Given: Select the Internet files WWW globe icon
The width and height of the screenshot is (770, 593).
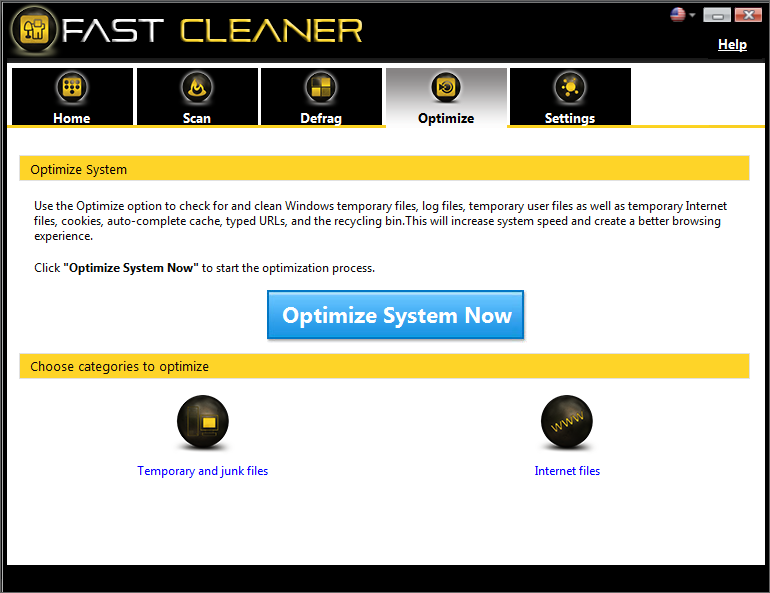Looking at the screenshot, I should (567, 424).
